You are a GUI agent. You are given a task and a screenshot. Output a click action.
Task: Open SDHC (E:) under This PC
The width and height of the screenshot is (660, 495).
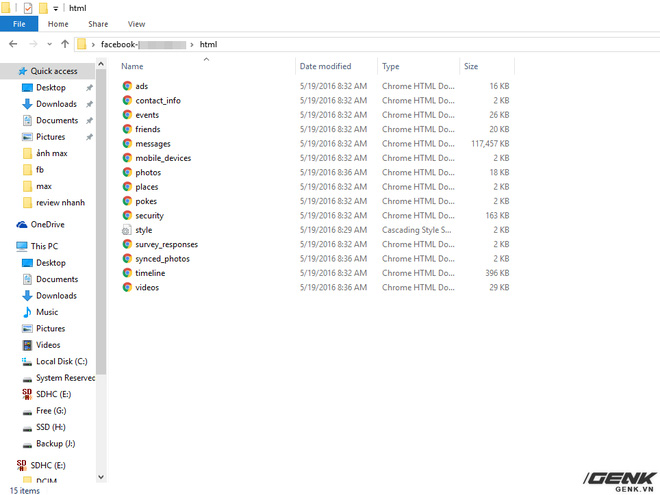pos(53,394)
